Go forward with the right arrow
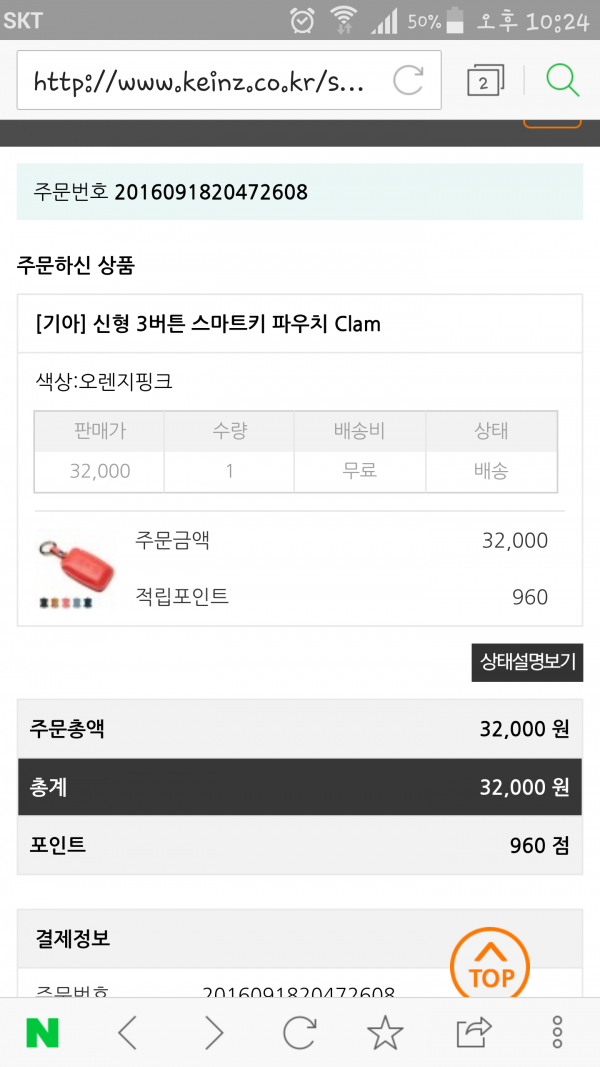This screenshot has width=600, height=1067. (x=214, y=1034)
